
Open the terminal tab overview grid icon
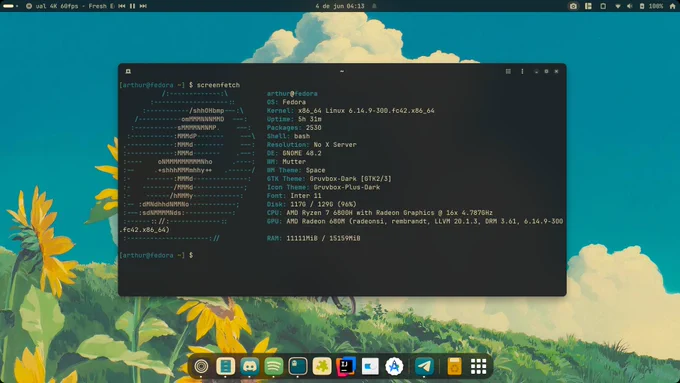click(x=508, y=71)
